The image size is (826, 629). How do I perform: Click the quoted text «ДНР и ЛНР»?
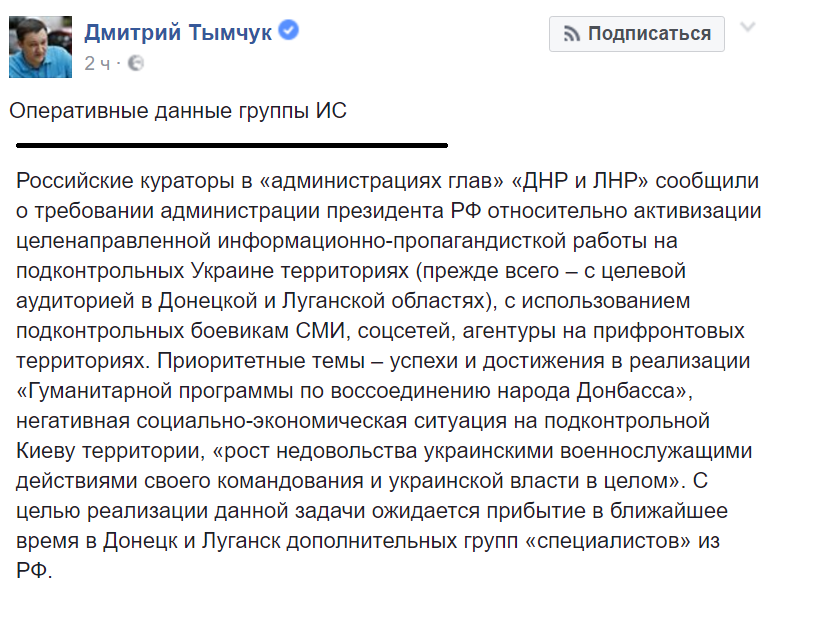[580, 181]
